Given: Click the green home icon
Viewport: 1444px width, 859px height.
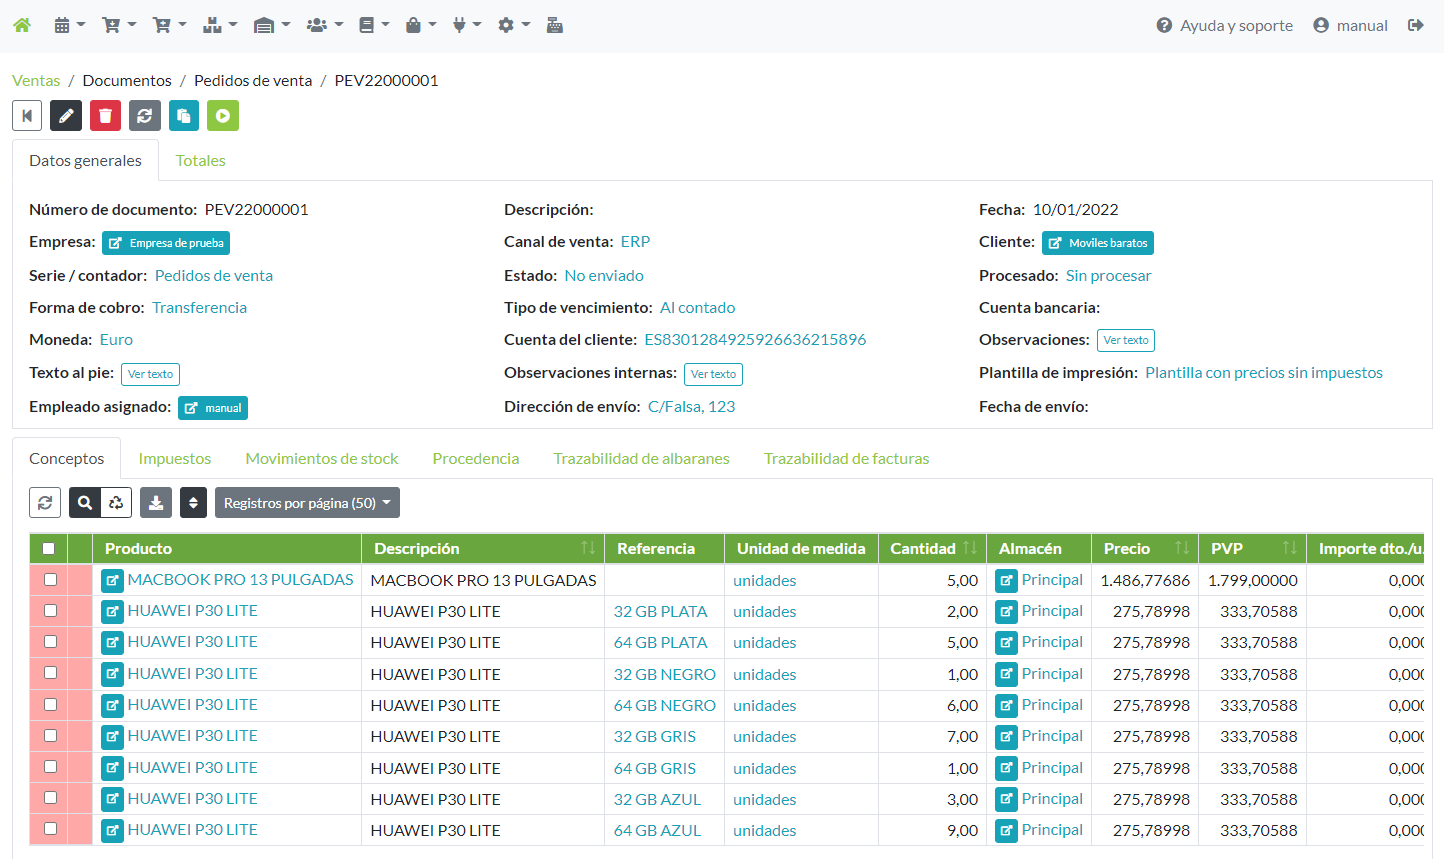Looking at the screenshot, I should click(x=22, y=25).
